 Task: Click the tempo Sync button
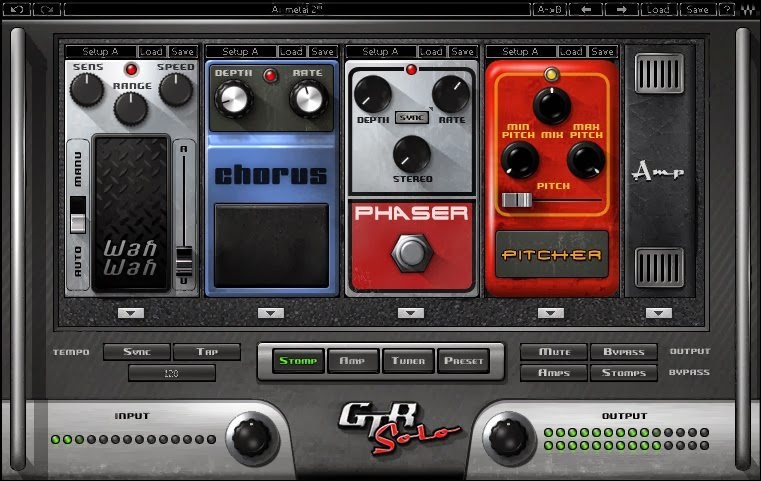pyautogui.click(x=137, y=351)
